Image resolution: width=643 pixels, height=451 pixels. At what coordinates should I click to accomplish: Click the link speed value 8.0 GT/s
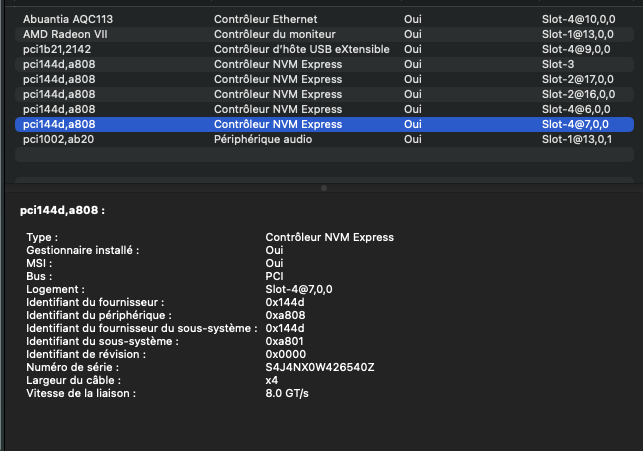coord(289,393)
